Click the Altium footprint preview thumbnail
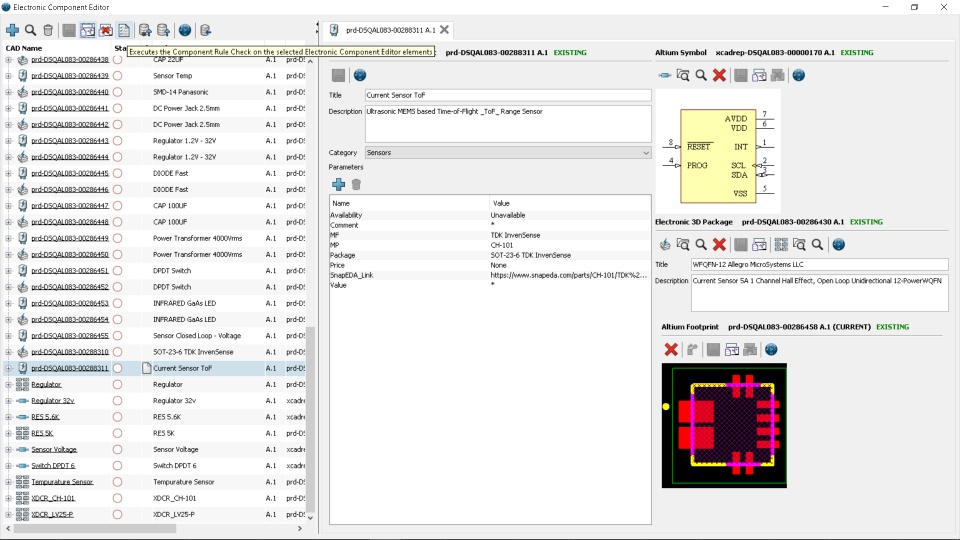The height and width of the screenshot is (540, 960). click(724, 426)
